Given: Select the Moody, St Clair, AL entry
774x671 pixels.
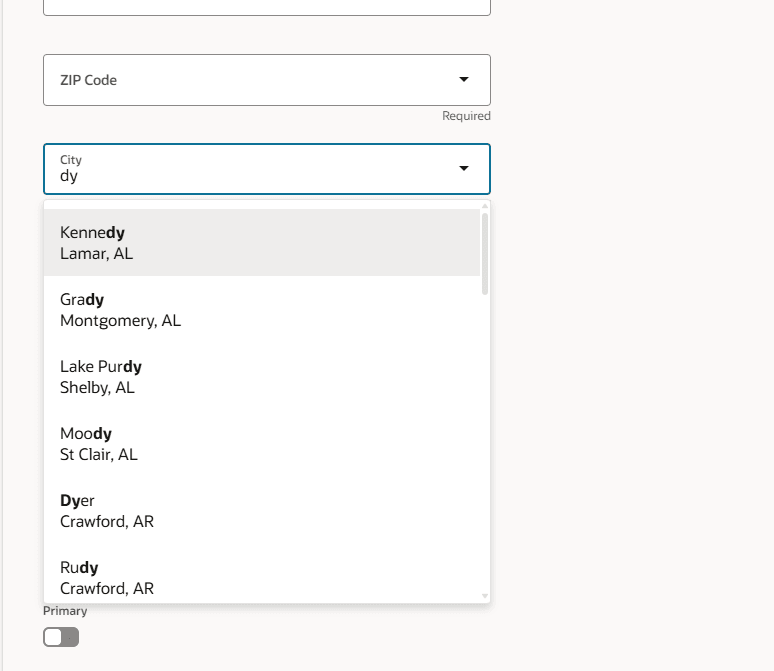Looking at the screenshot, I should pyautogui.click(x=261, y=444).
